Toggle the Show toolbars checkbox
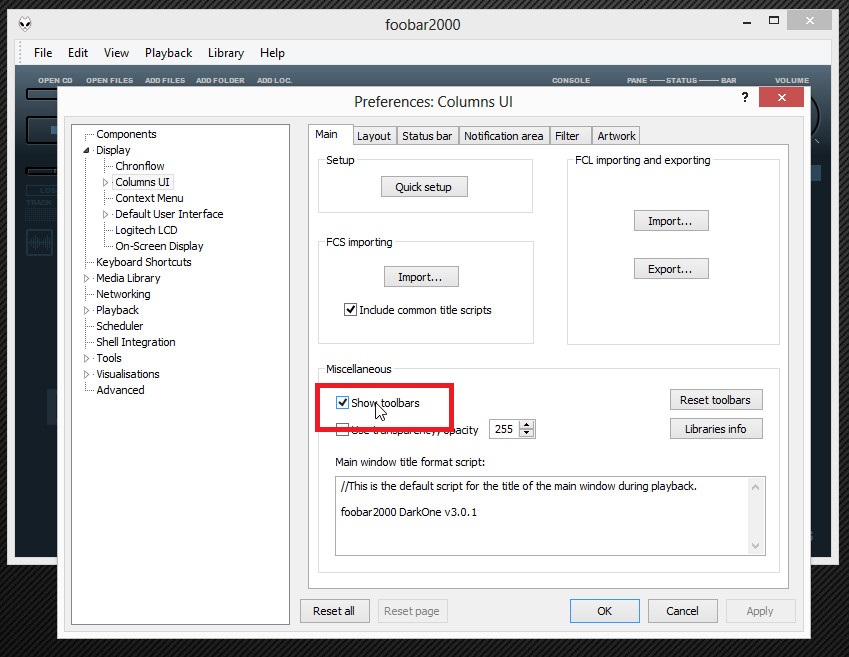The height and width of the screenshot is (657, 849). click(342, 402)
